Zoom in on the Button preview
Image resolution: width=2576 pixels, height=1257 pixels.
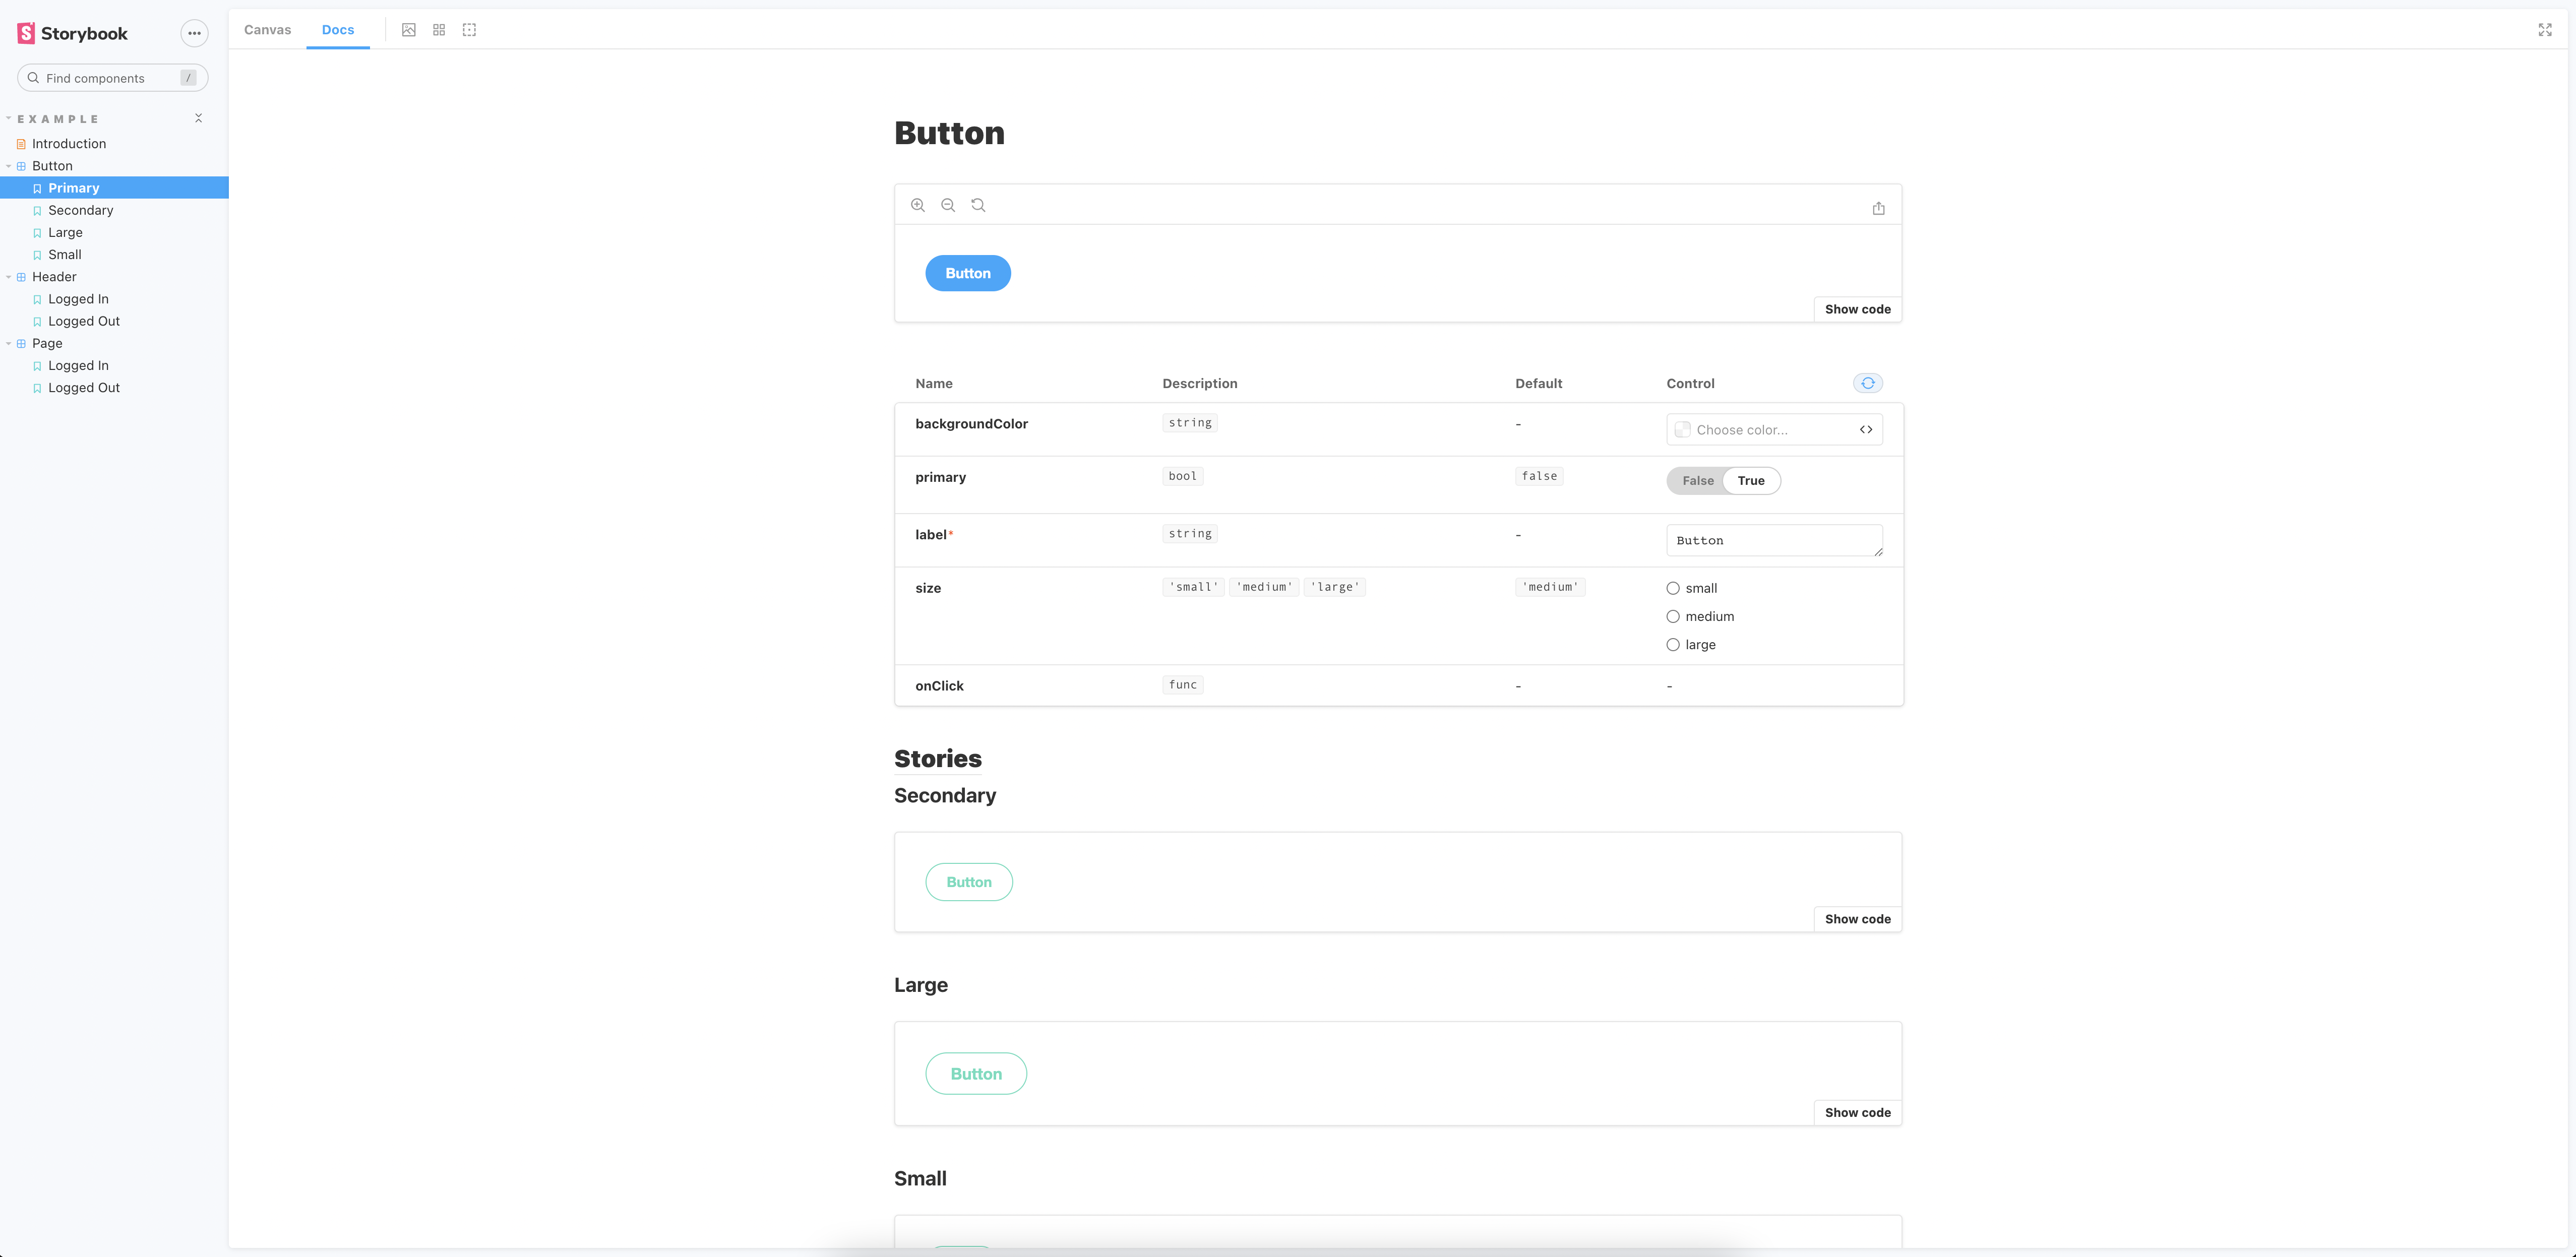(x=918, y=205)
